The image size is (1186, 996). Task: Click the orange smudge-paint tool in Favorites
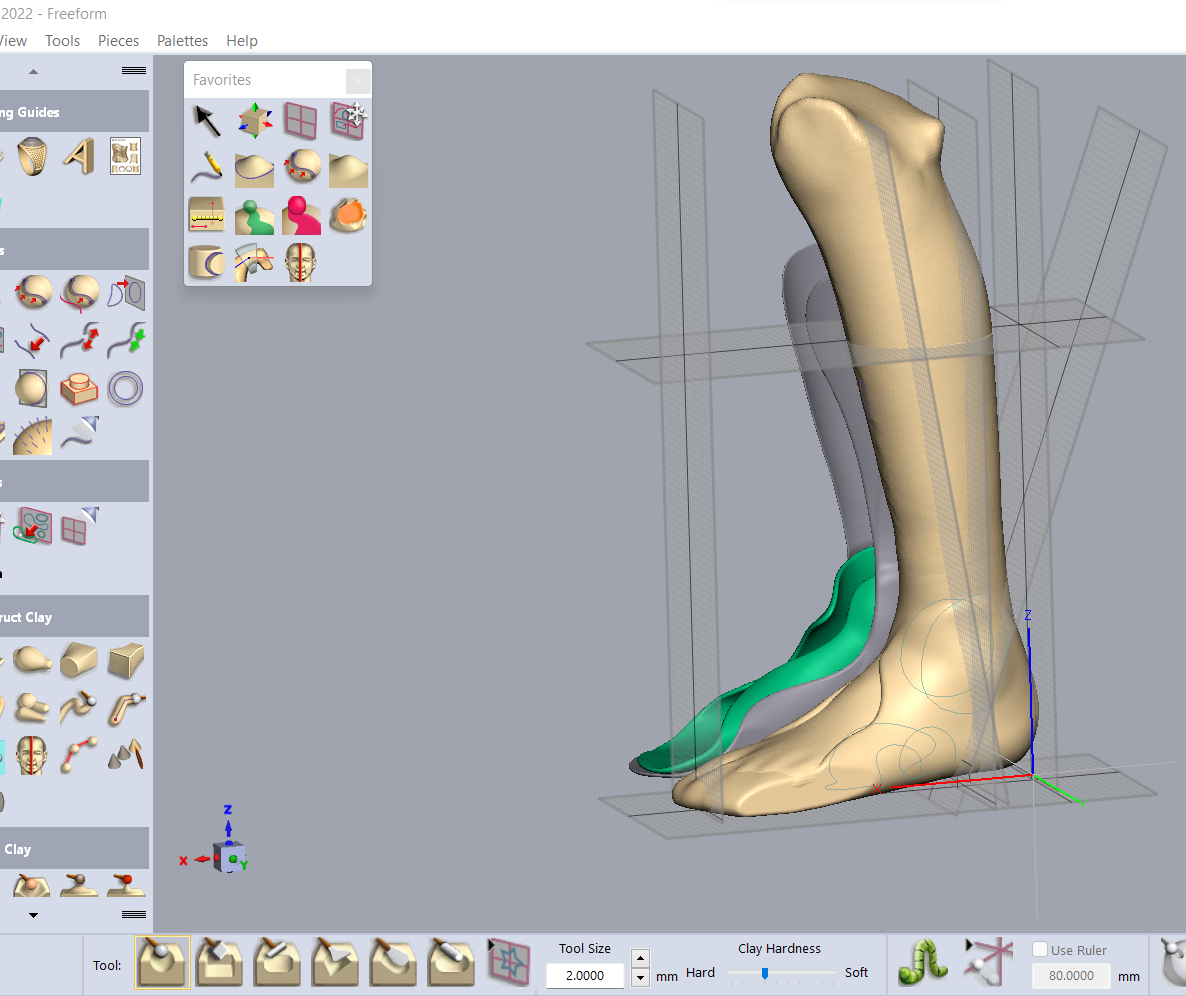click(x=348, y=215)
